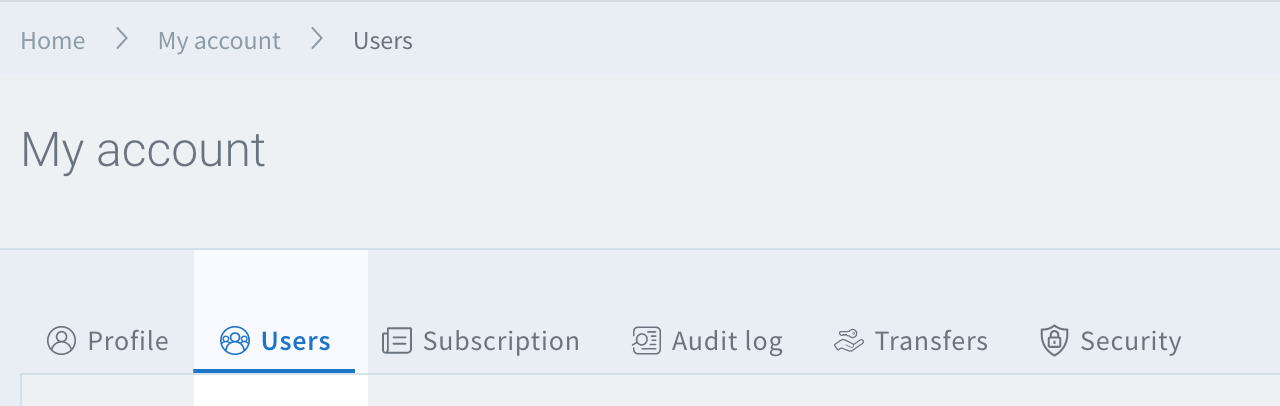The height and width of the screenshot is (406, 1280).
Task: Open the Transfers tab
Action: click(931, 341)
